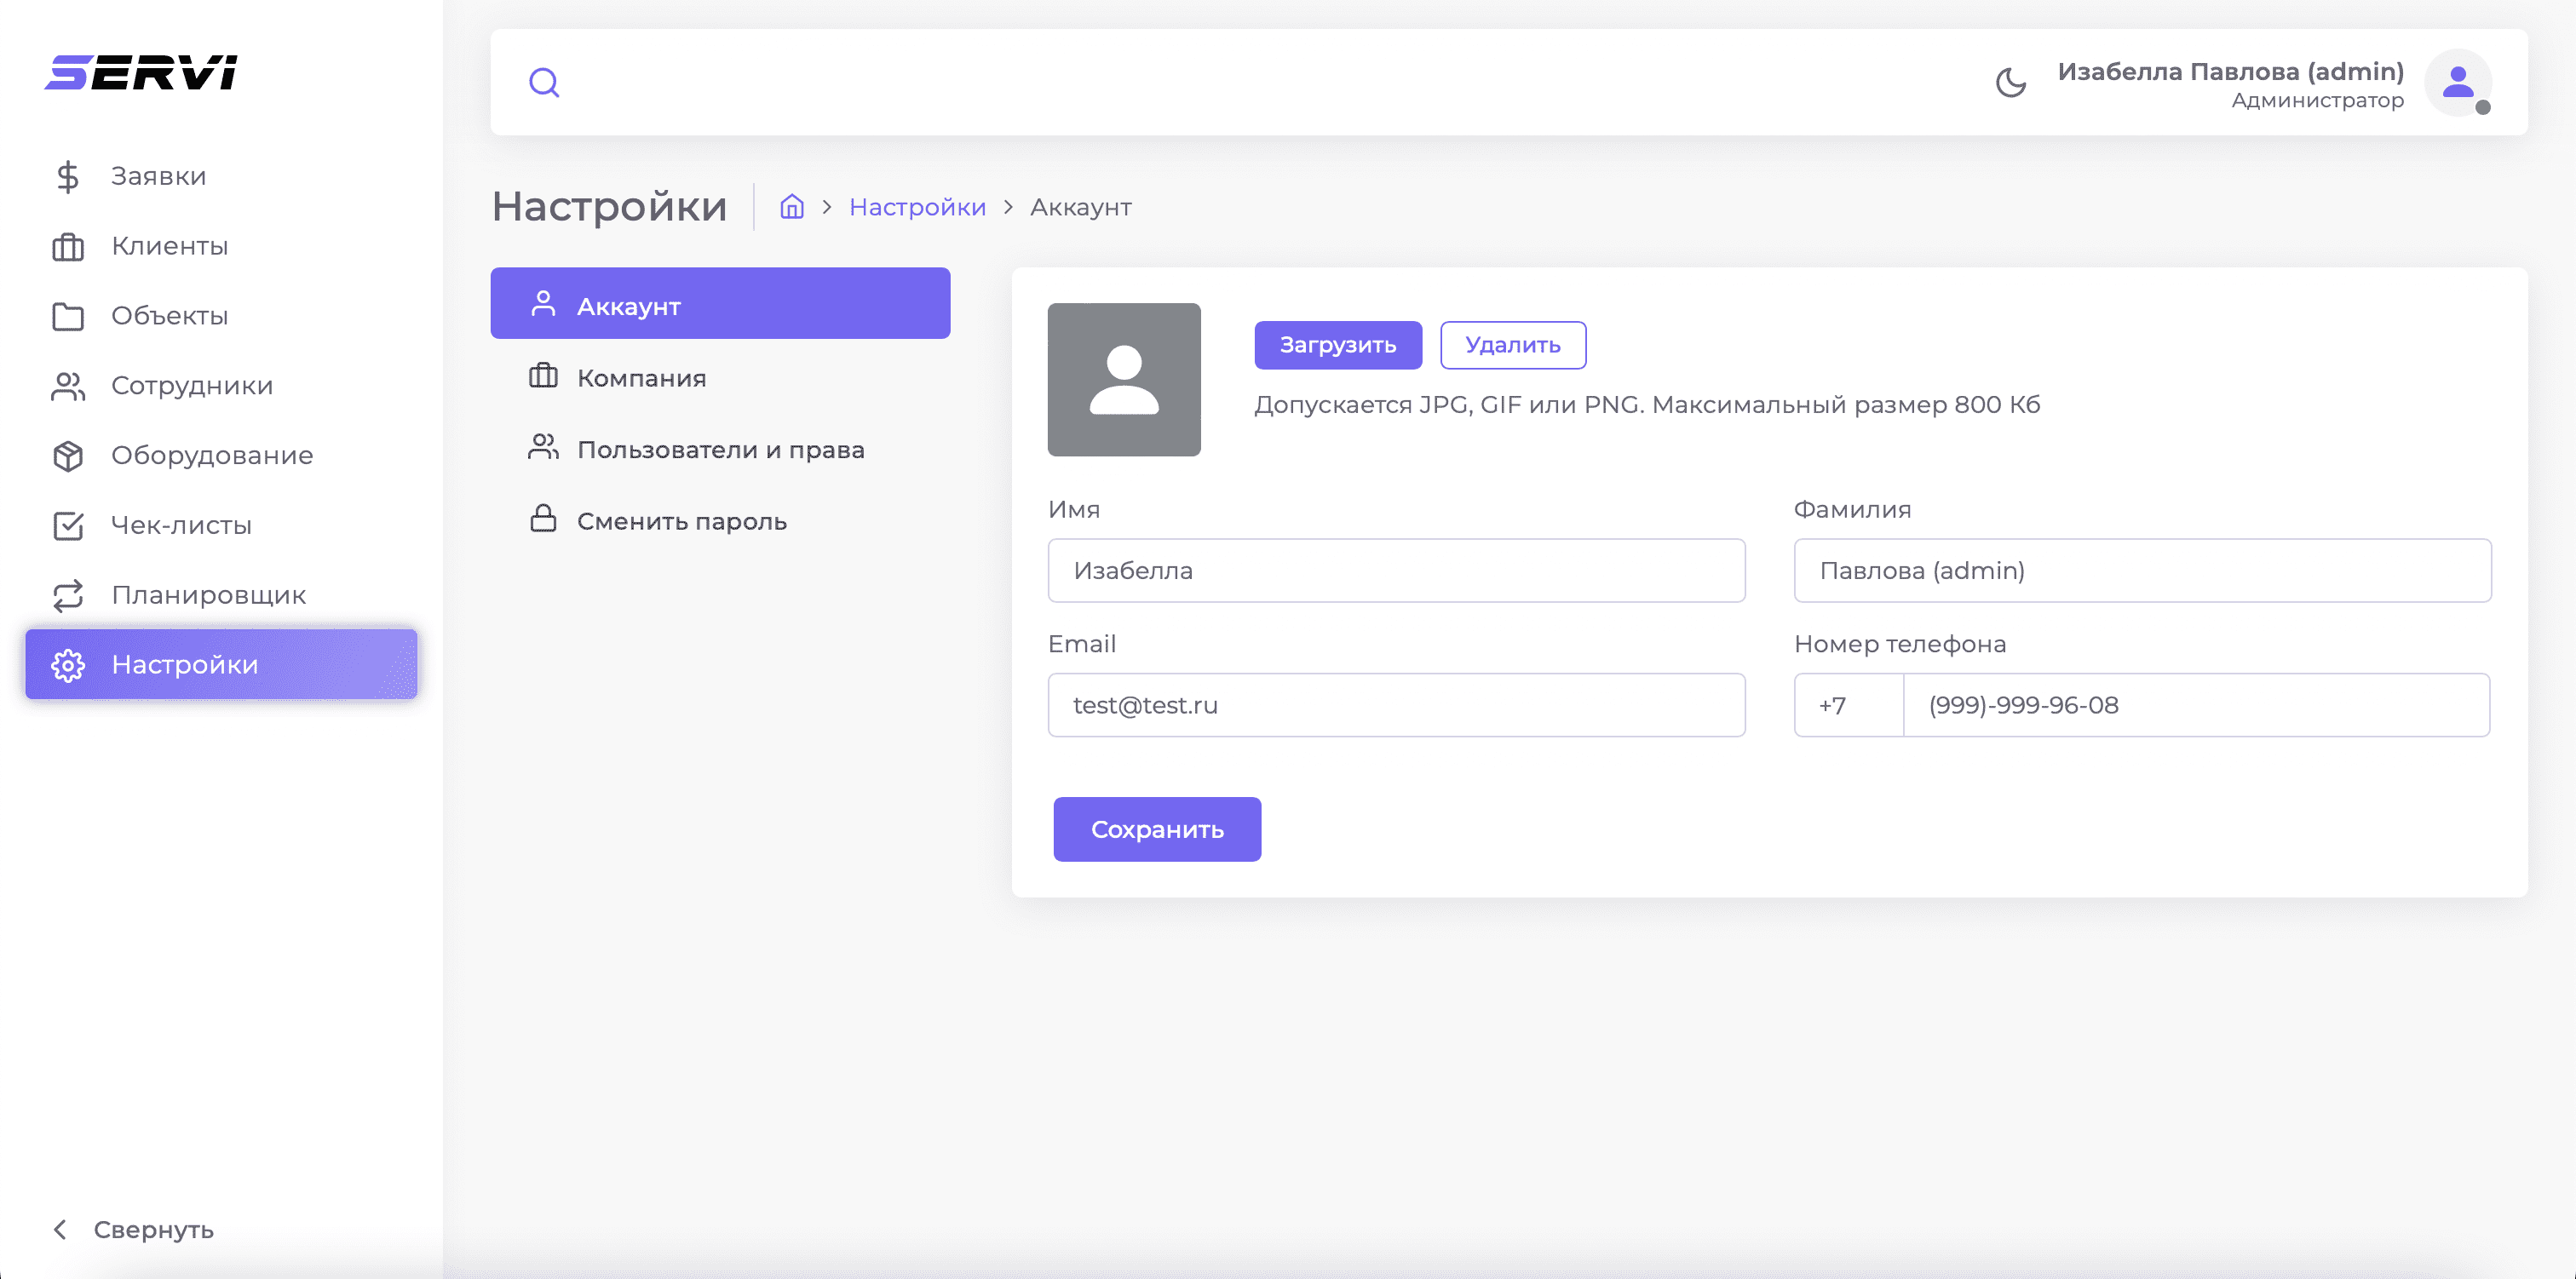Click the home breadcrumb icon
The height and width of the screenshot is (1279, 2576).
click(792, 207)
